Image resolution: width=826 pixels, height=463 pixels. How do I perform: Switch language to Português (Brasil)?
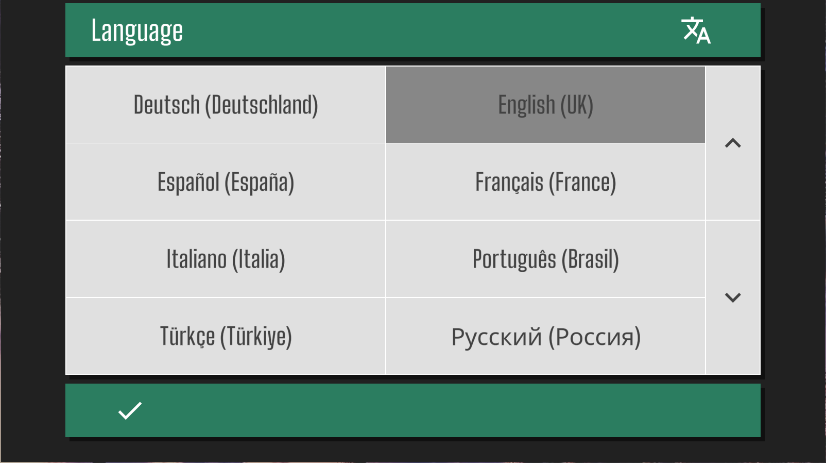click(x=545, y=259)
